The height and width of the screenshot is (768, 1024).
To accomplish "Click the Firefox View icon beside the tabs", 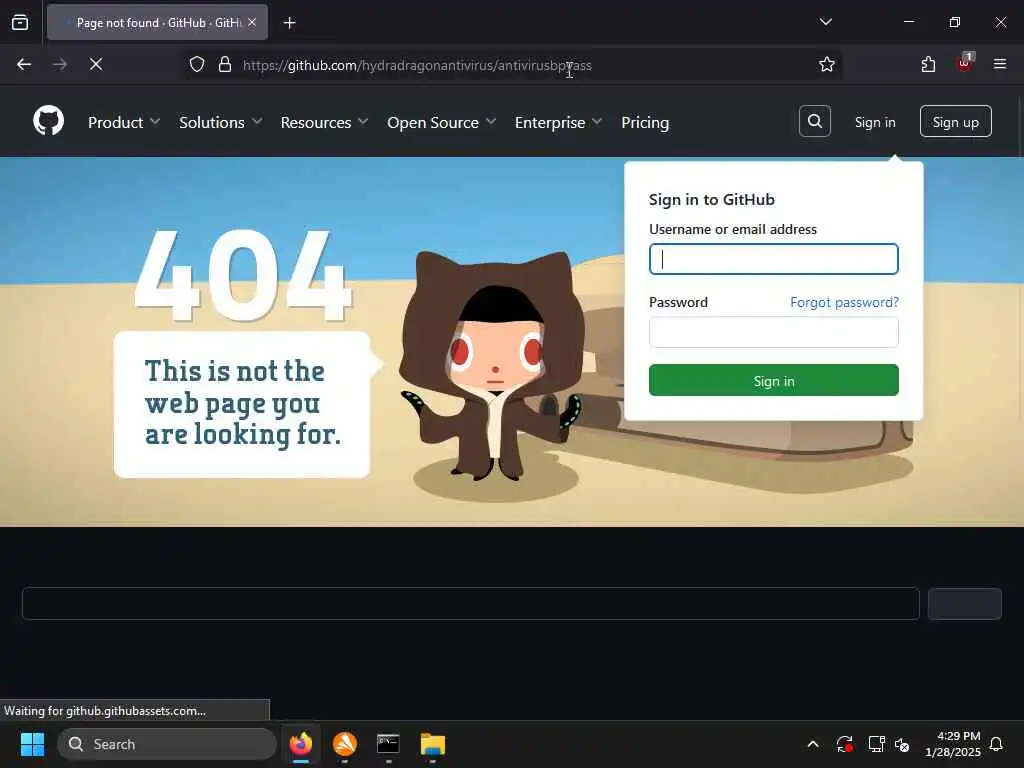I will point(20,23).
